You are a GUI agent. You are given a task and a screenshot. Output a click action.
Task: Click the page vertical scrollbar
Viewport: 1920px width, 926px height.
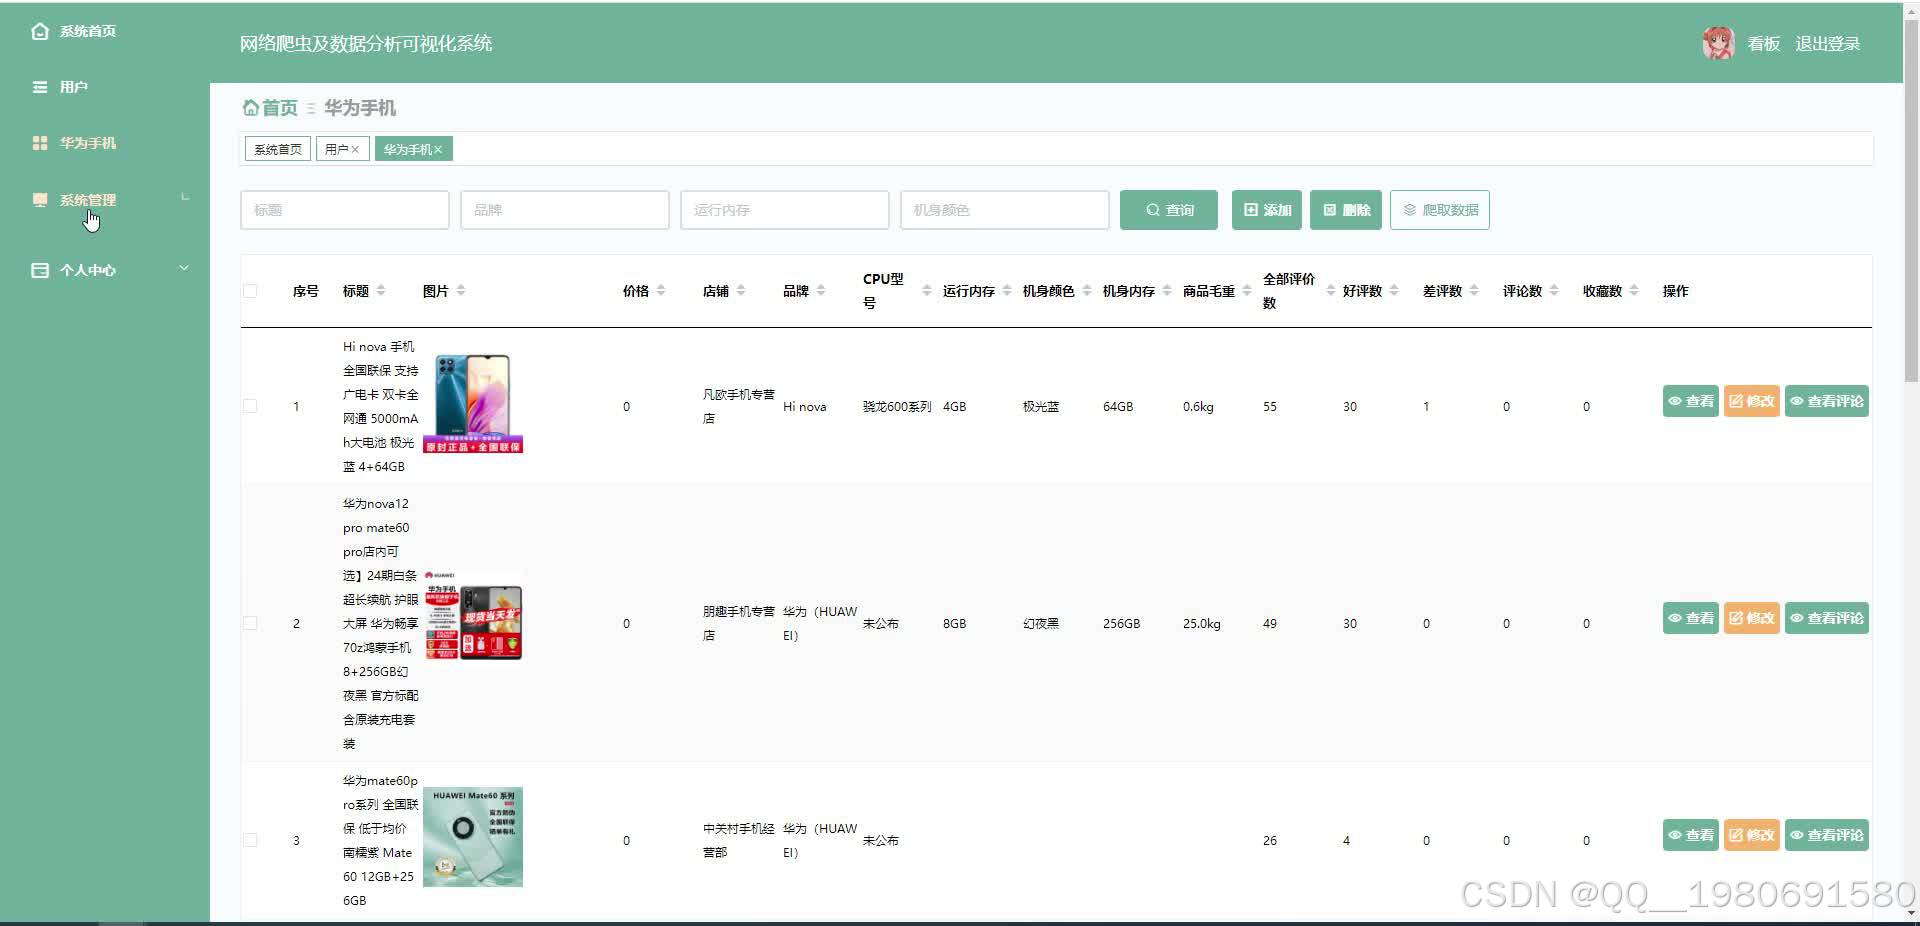click(1911, 200)
